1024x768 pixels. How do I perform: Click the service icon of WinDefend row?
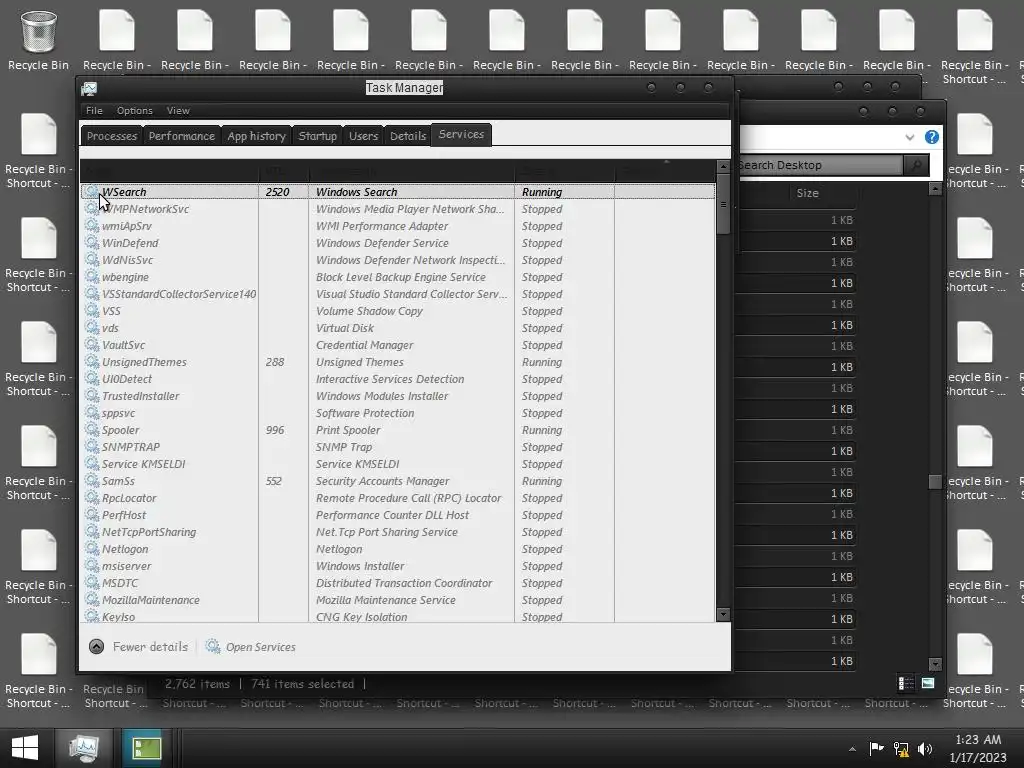[92, 242]
